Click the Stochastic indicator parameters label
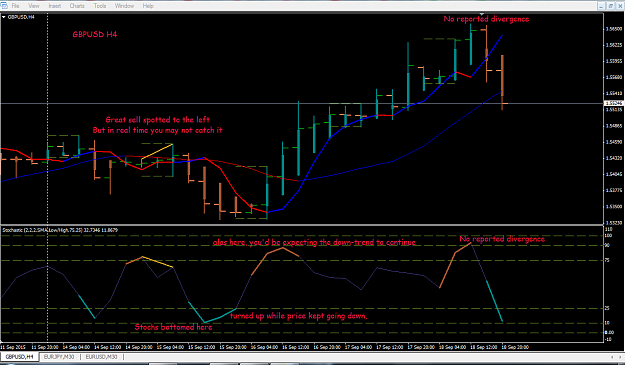Screen dimensions: 625x365 tap(60, 230)
